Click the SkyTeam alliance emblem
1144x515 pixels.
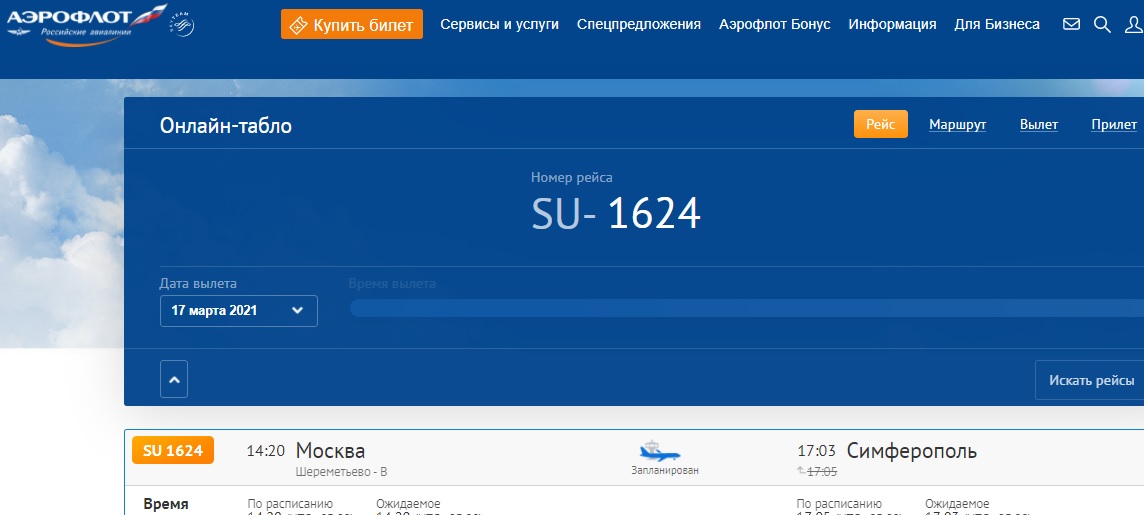(182, 24)
